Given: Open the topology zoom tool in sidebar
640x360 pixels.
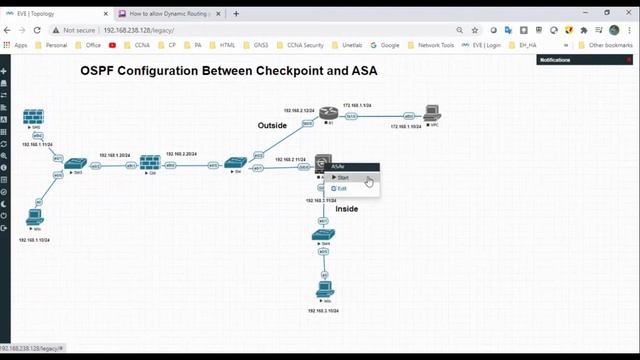Looking at the screenshot, I should [4, 156].
